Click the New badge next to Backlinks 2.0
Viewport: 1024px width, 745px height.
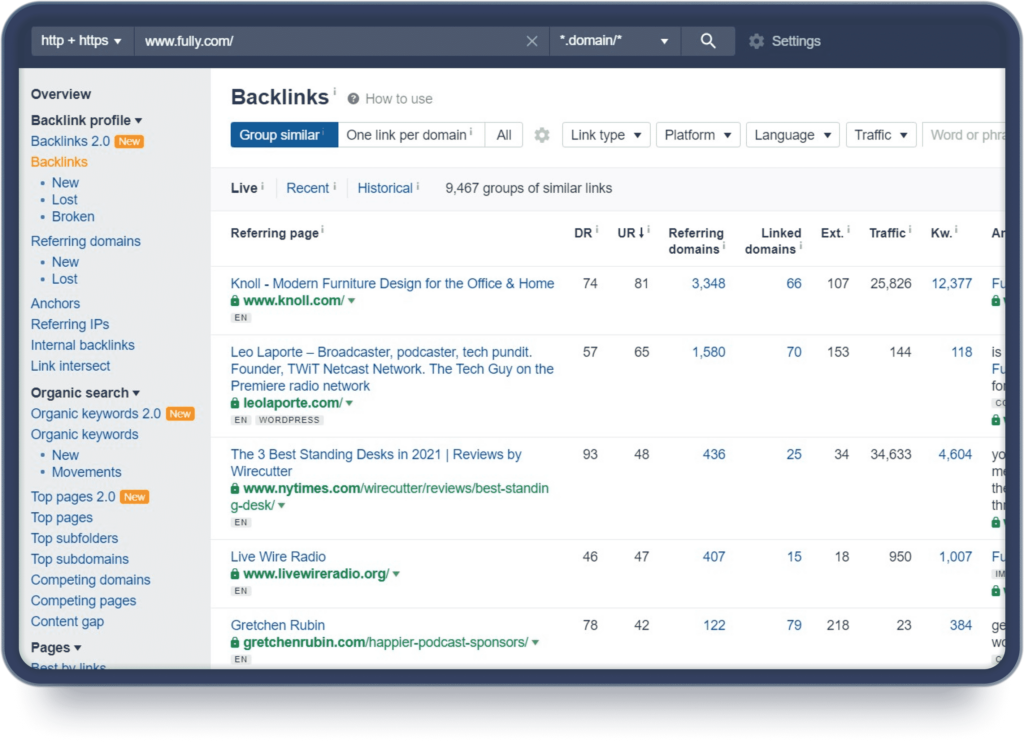coord(129,142)
